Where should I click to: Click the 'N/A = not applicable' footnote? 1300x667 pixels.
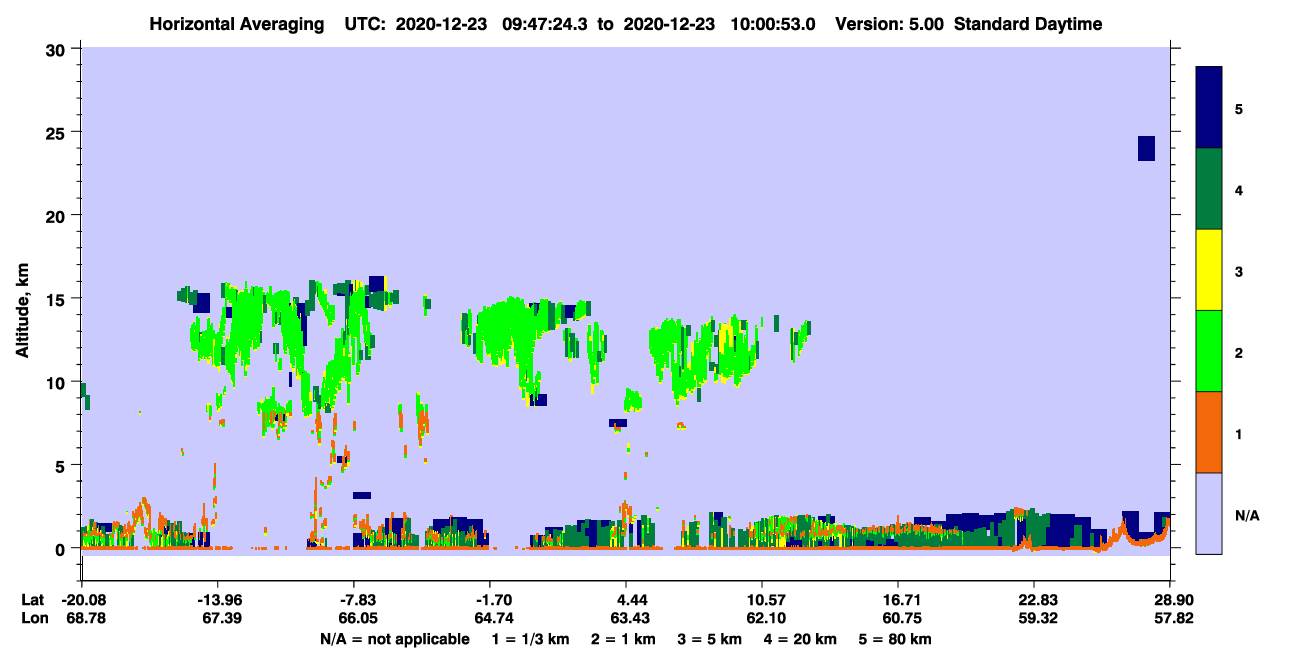pyautogui.click(x=394, y=639)
